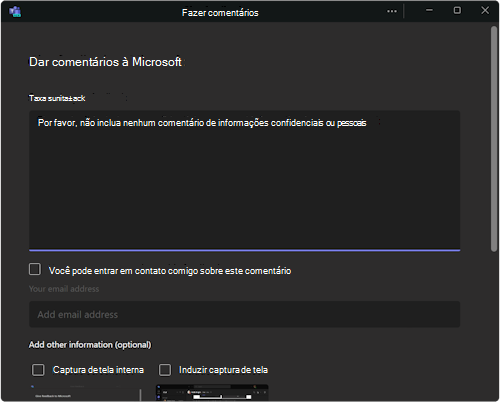
Task: Check 'Você pode entrar em contato comigo' box
Action: click(35, 269)
